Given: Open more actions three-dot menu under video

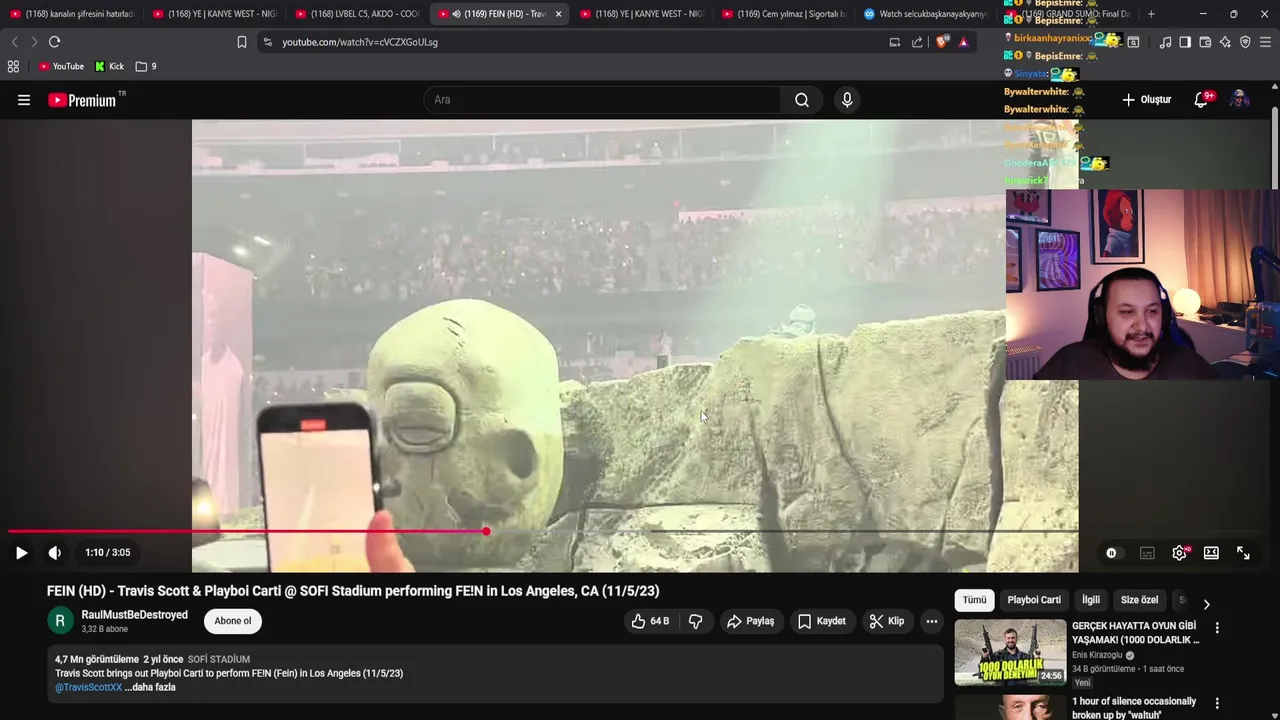Looking at the screenshot, I should point(931,621).
